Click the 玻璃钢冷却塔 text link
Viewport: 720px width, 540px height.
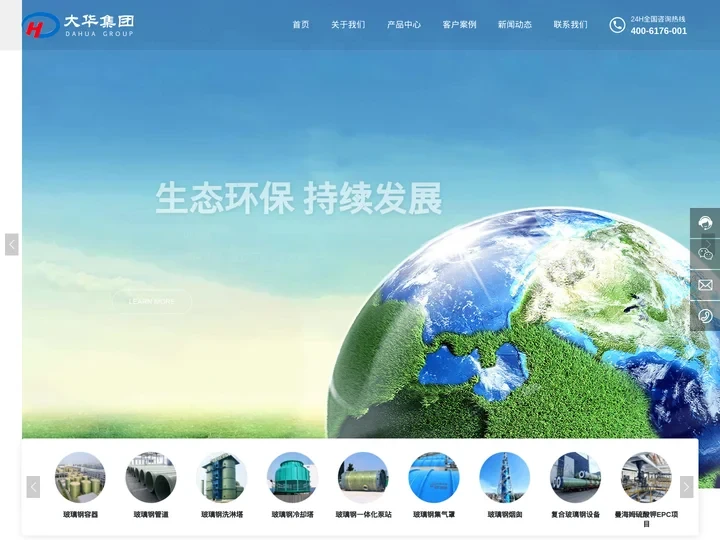292,514
